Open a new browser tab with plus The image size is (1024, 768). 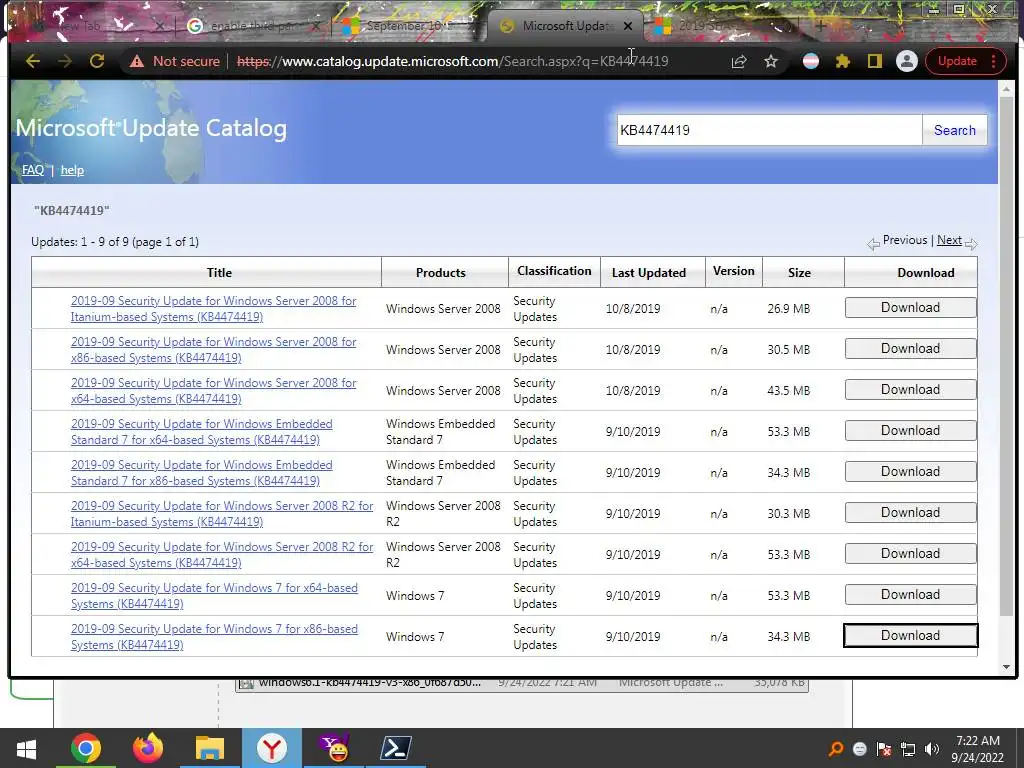tap(820, 26)
